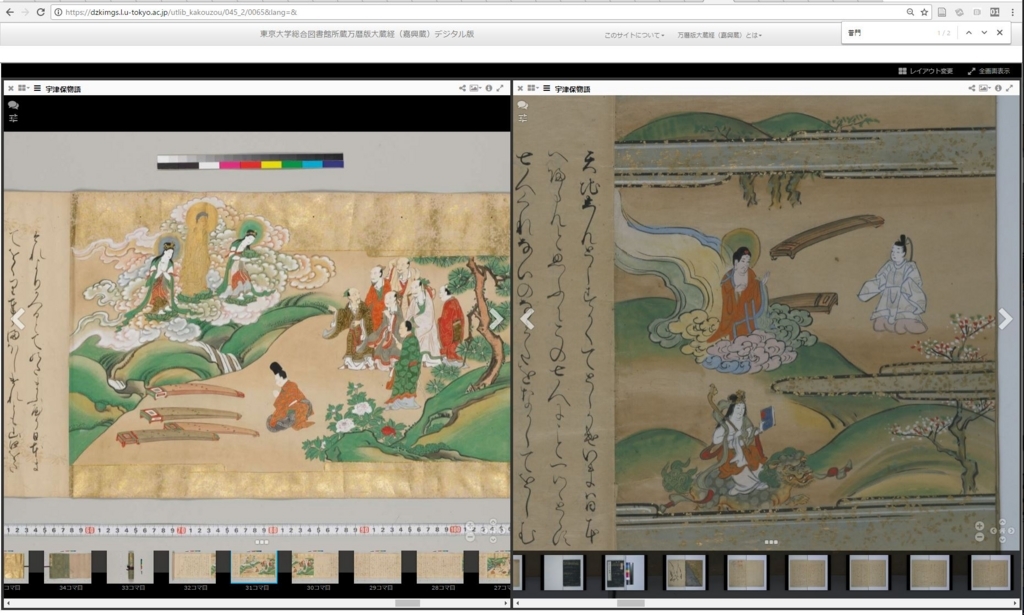Image resolution: width=1024 pixels, height=615 pixels.
Task: Close the find-in-page bar
Action: click(x=1000, y=33)
